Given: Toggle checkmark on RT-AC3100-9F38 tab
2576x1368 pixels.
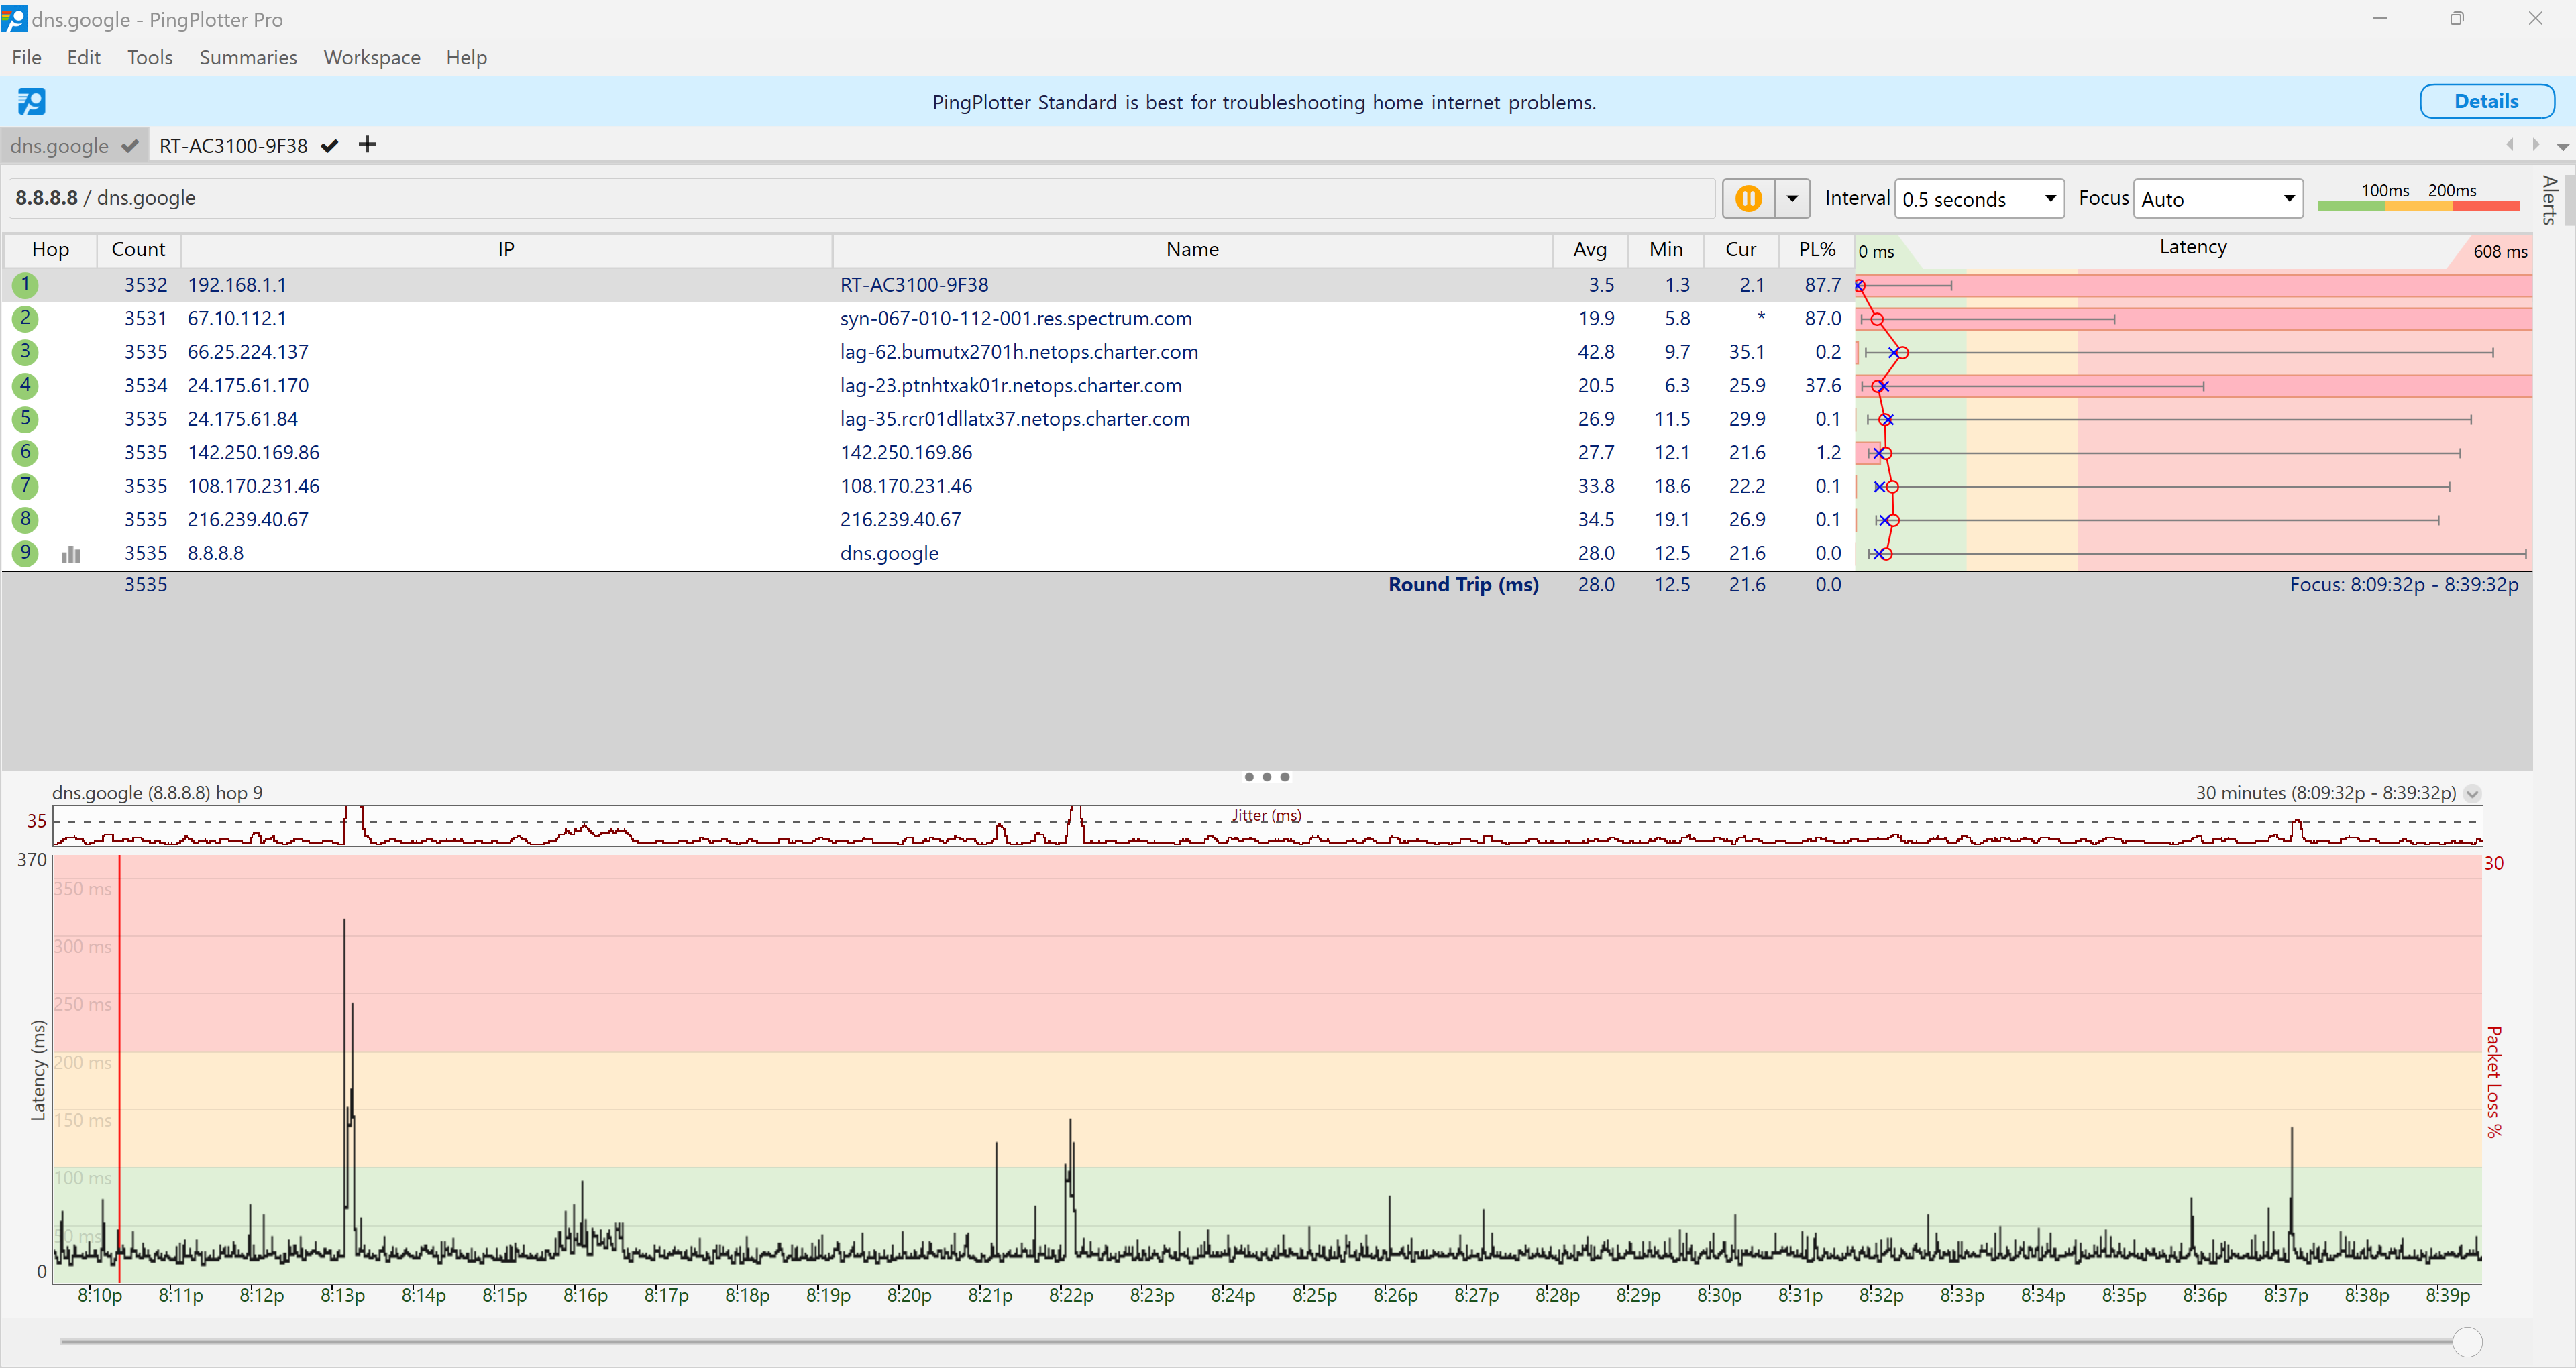Looking at the screenshot, I should click(330, 146).
